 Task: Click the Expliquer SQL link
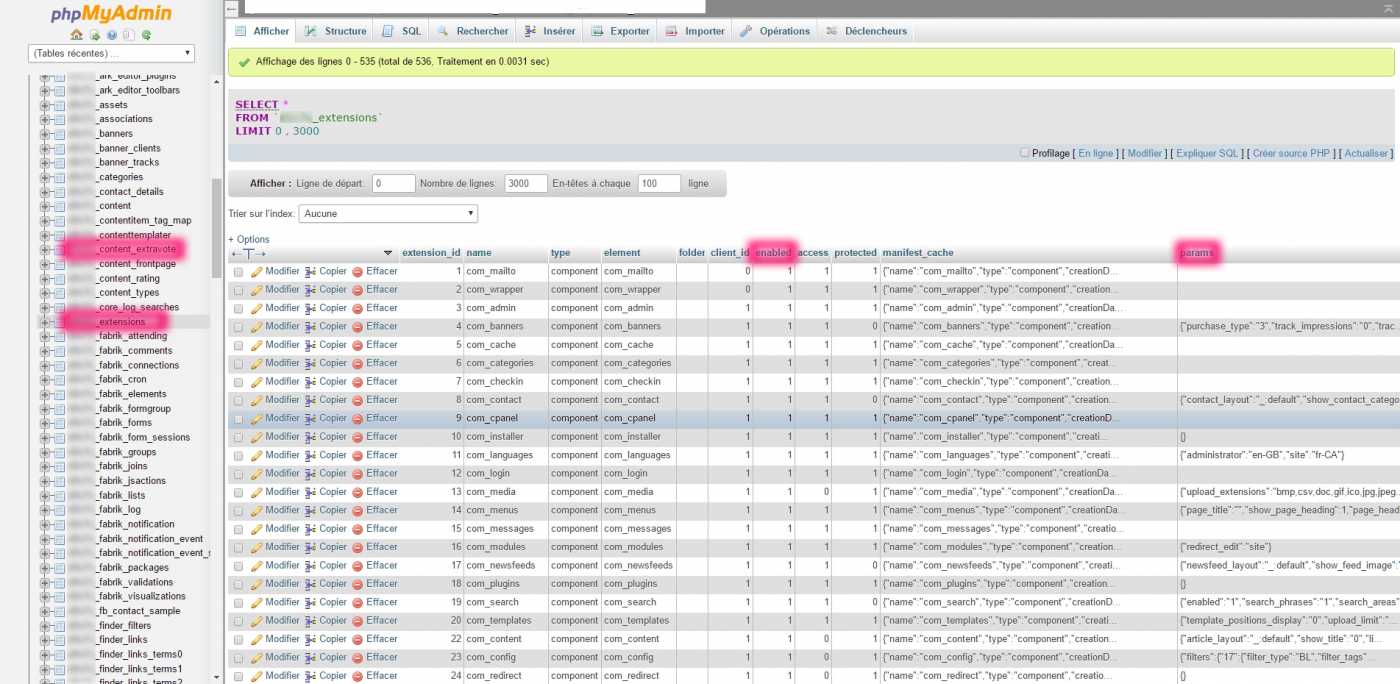pyautogui.click(x=1207, y=154)
